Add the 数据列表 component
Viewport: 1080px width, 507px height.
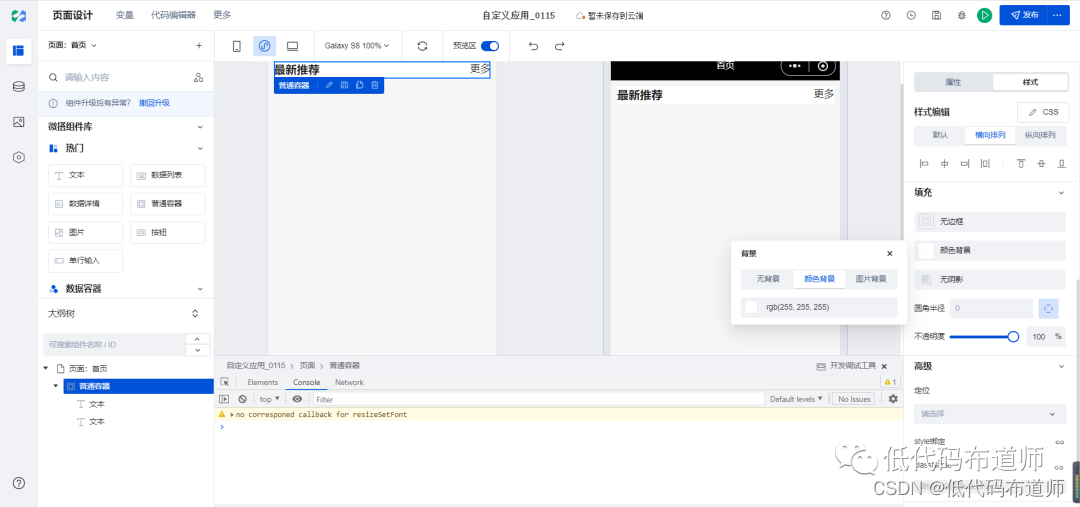tap(167, 176)
